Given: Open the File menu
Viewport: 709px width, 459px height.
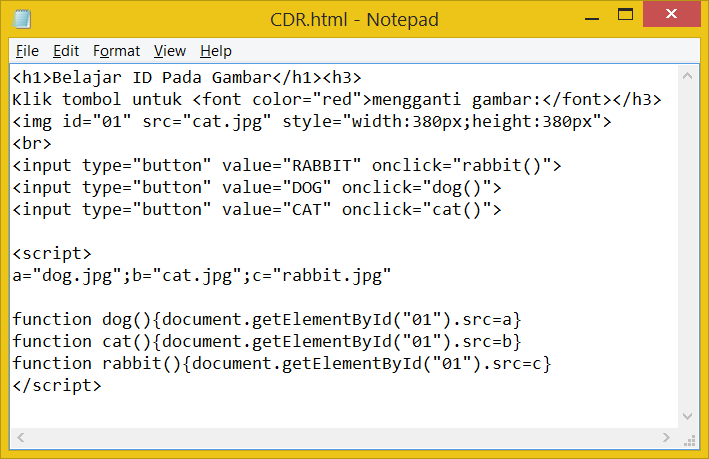Looking at the screenshot, I should point(27,51).
